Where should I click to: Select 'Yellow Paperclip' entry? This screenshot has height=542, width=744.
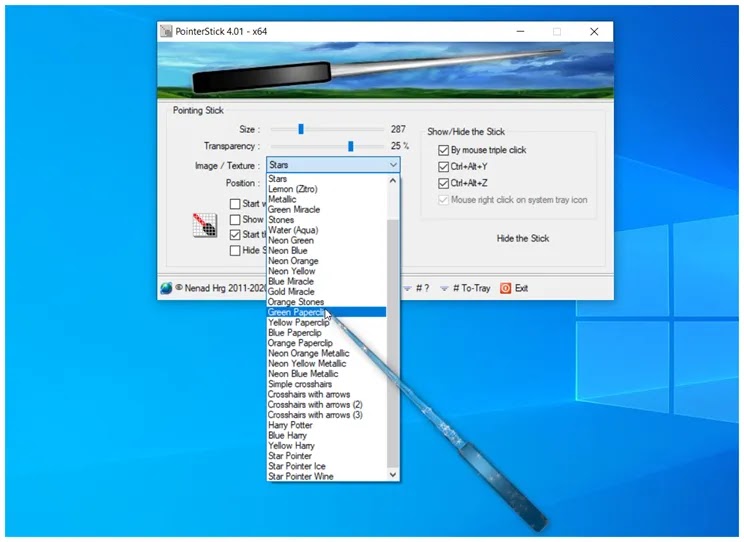(x=326, y=323)
